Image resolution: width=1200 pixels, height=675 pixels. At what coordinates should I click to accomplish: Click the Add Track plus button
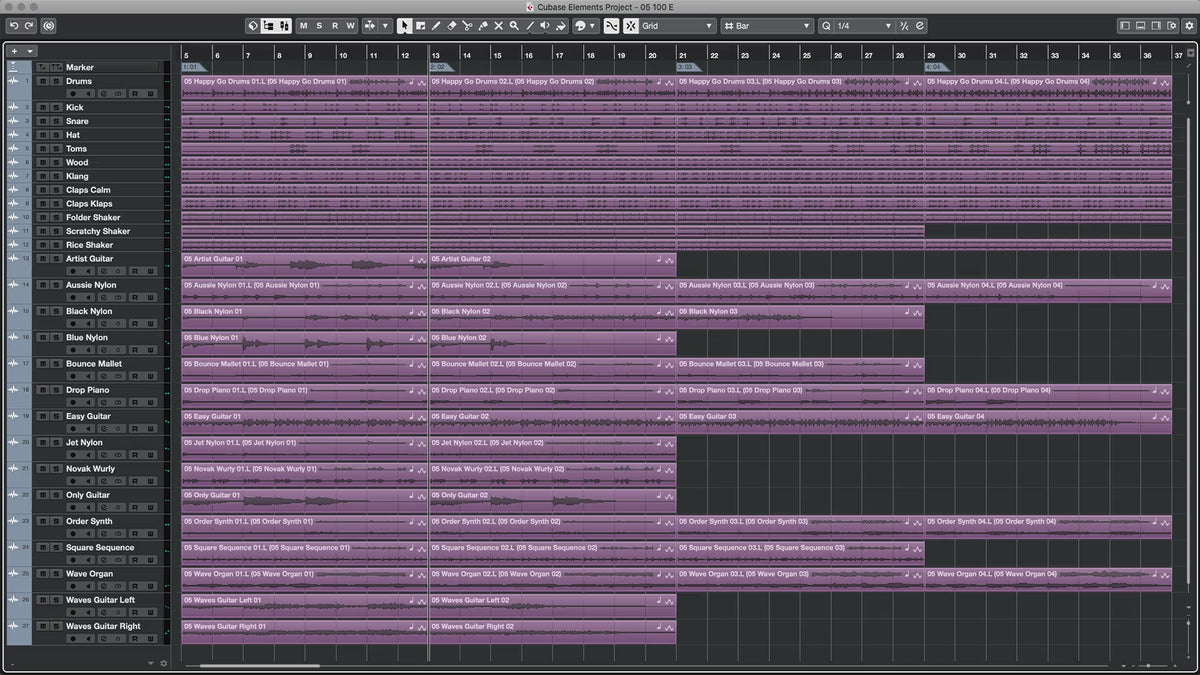click(x=14, y=51)
